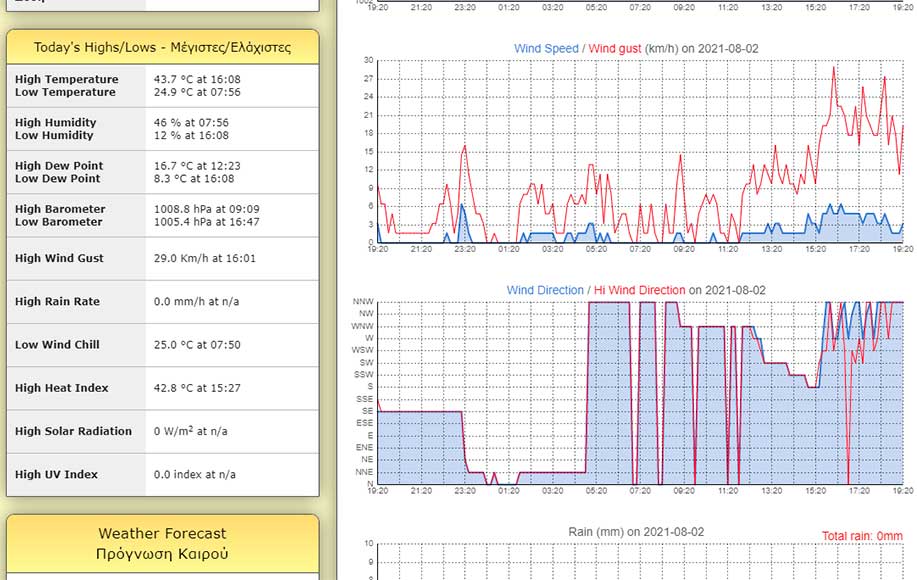Image resolution: width=917 pixels, height=580 pixels.
Task: Click the 24.9 °C at 07:56 value
Action: point(197,92)
